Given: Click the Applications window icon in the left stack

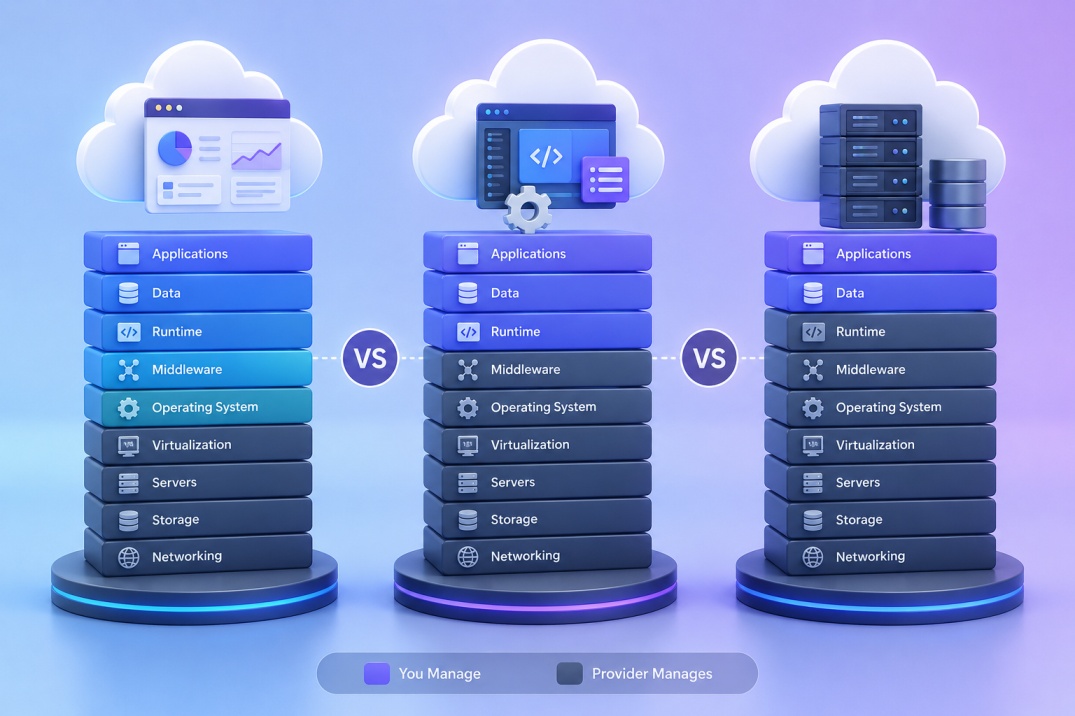Looking at the screenshot, I should [128, 254].
